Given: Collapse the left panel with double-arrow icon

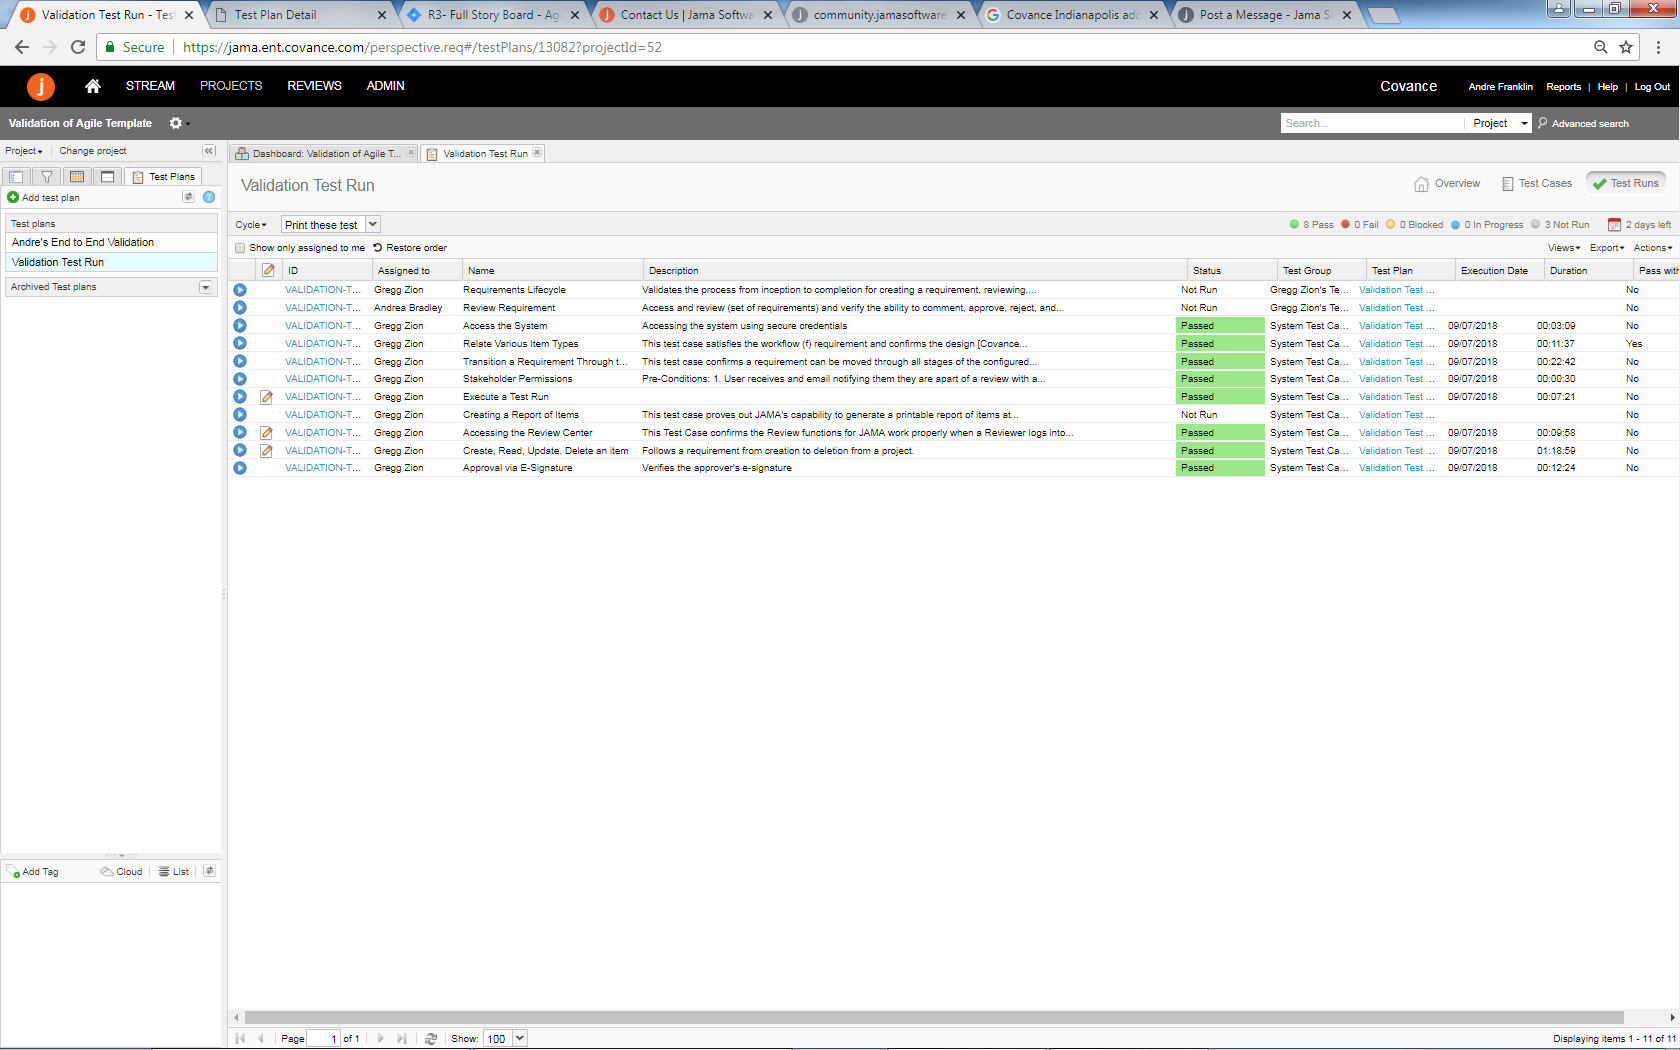Looking at the screenshot, I should (x=209, y=151).
